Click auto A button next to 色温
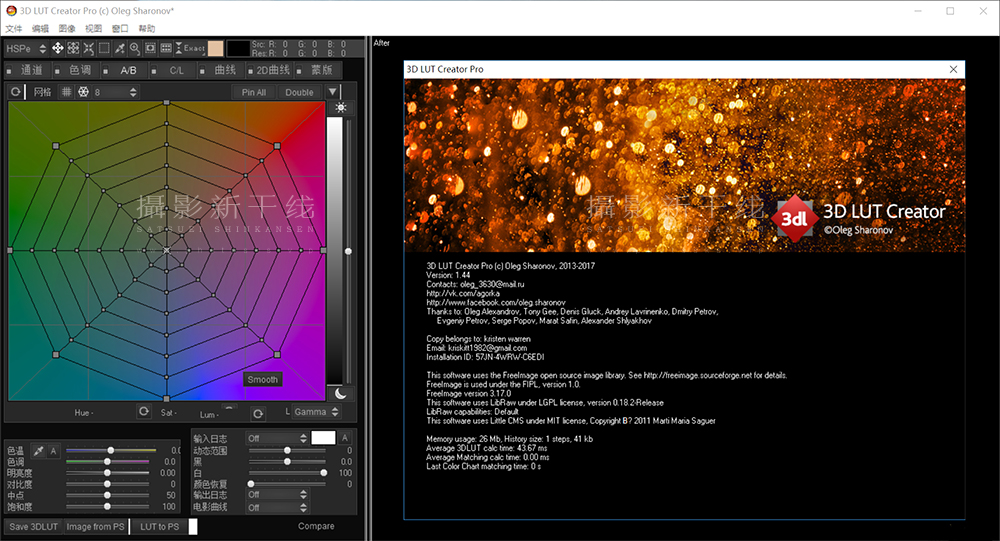This screenshot has height=541, width=1000. tap(54, 451)
